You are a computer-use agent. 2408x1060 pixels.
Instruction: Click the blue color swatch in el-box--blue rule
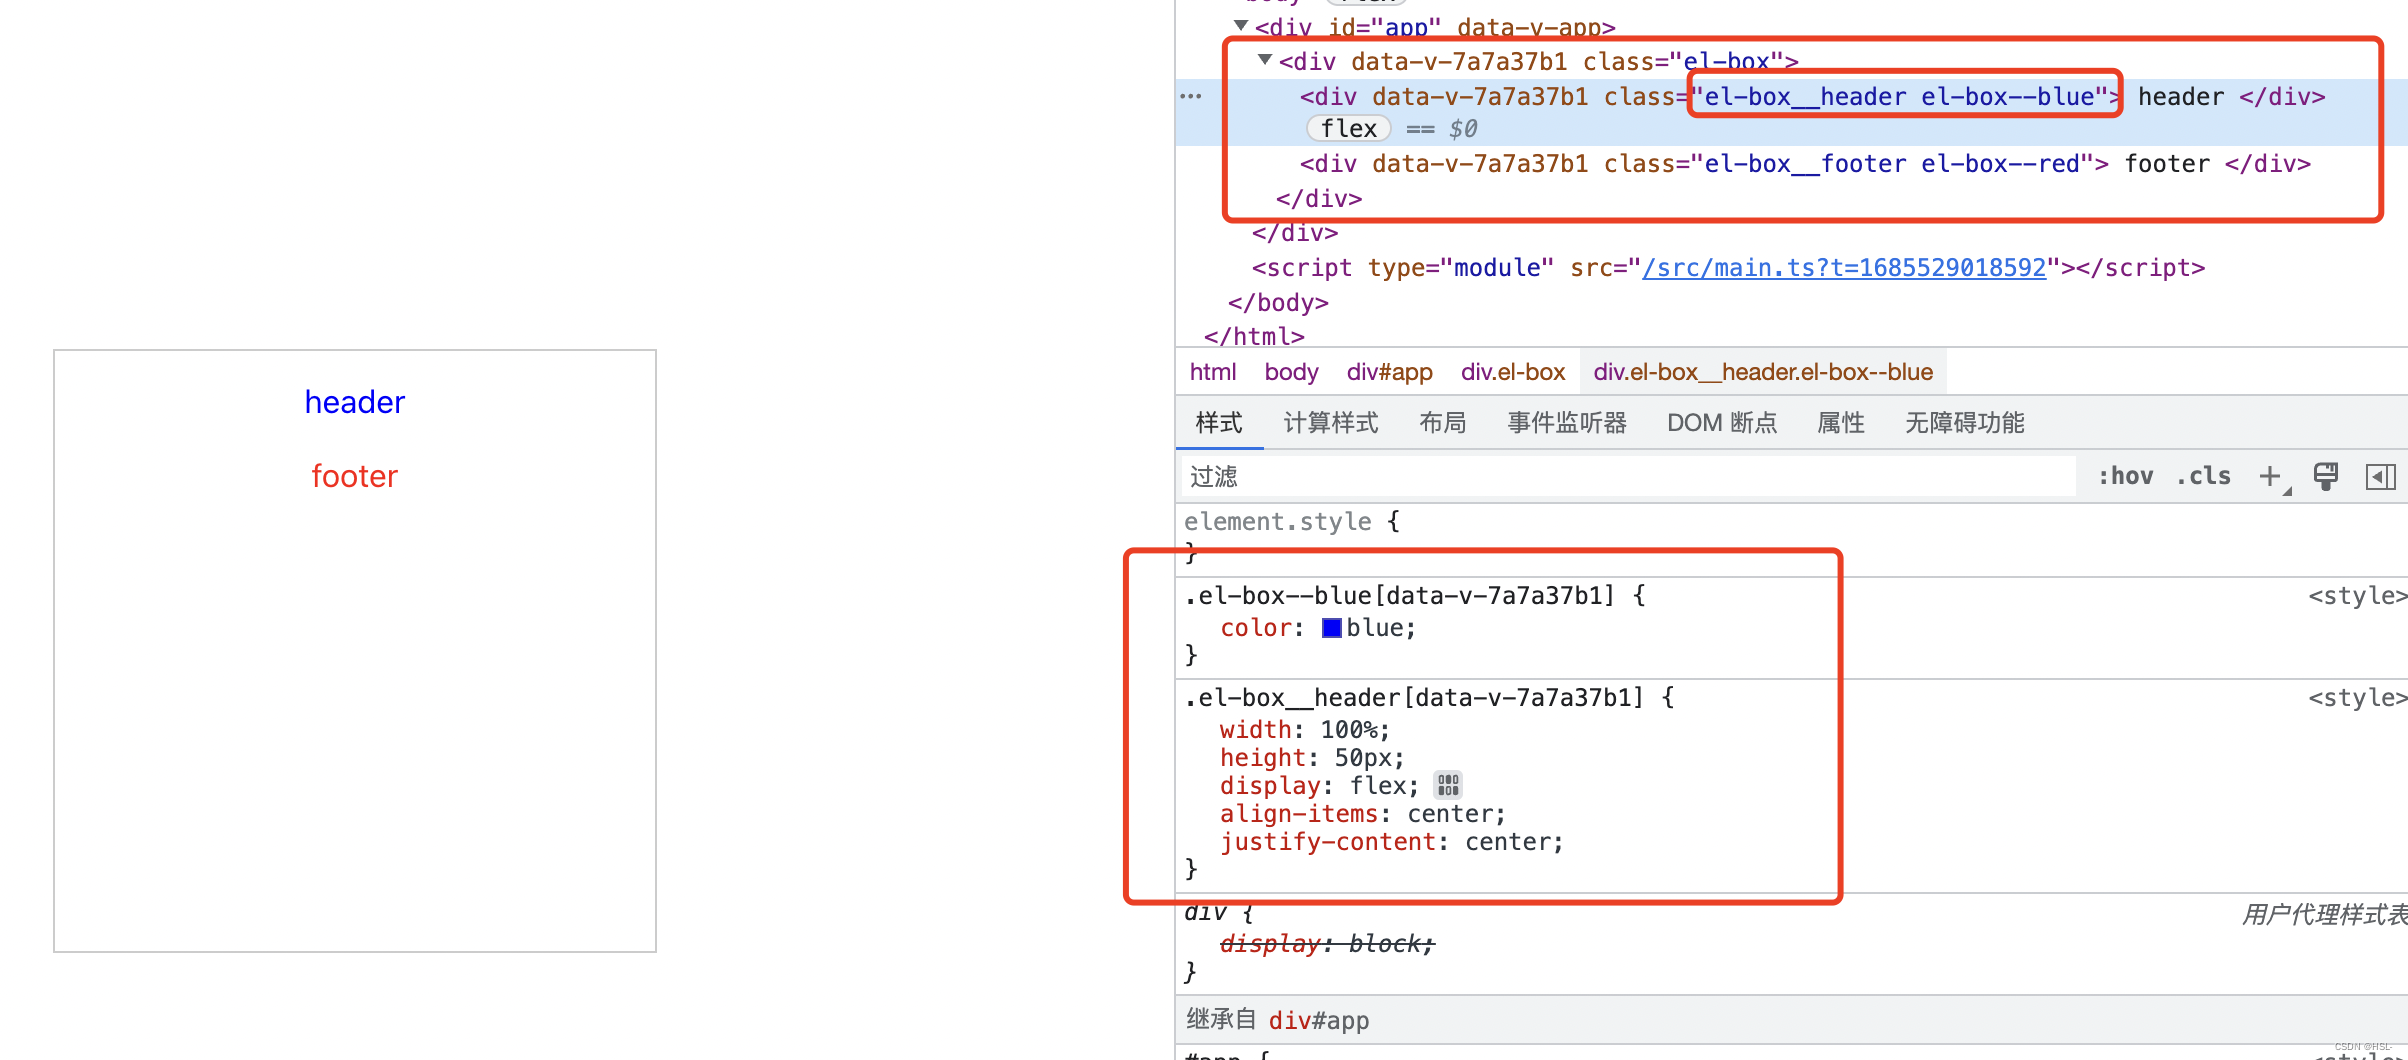point(1332,627)
